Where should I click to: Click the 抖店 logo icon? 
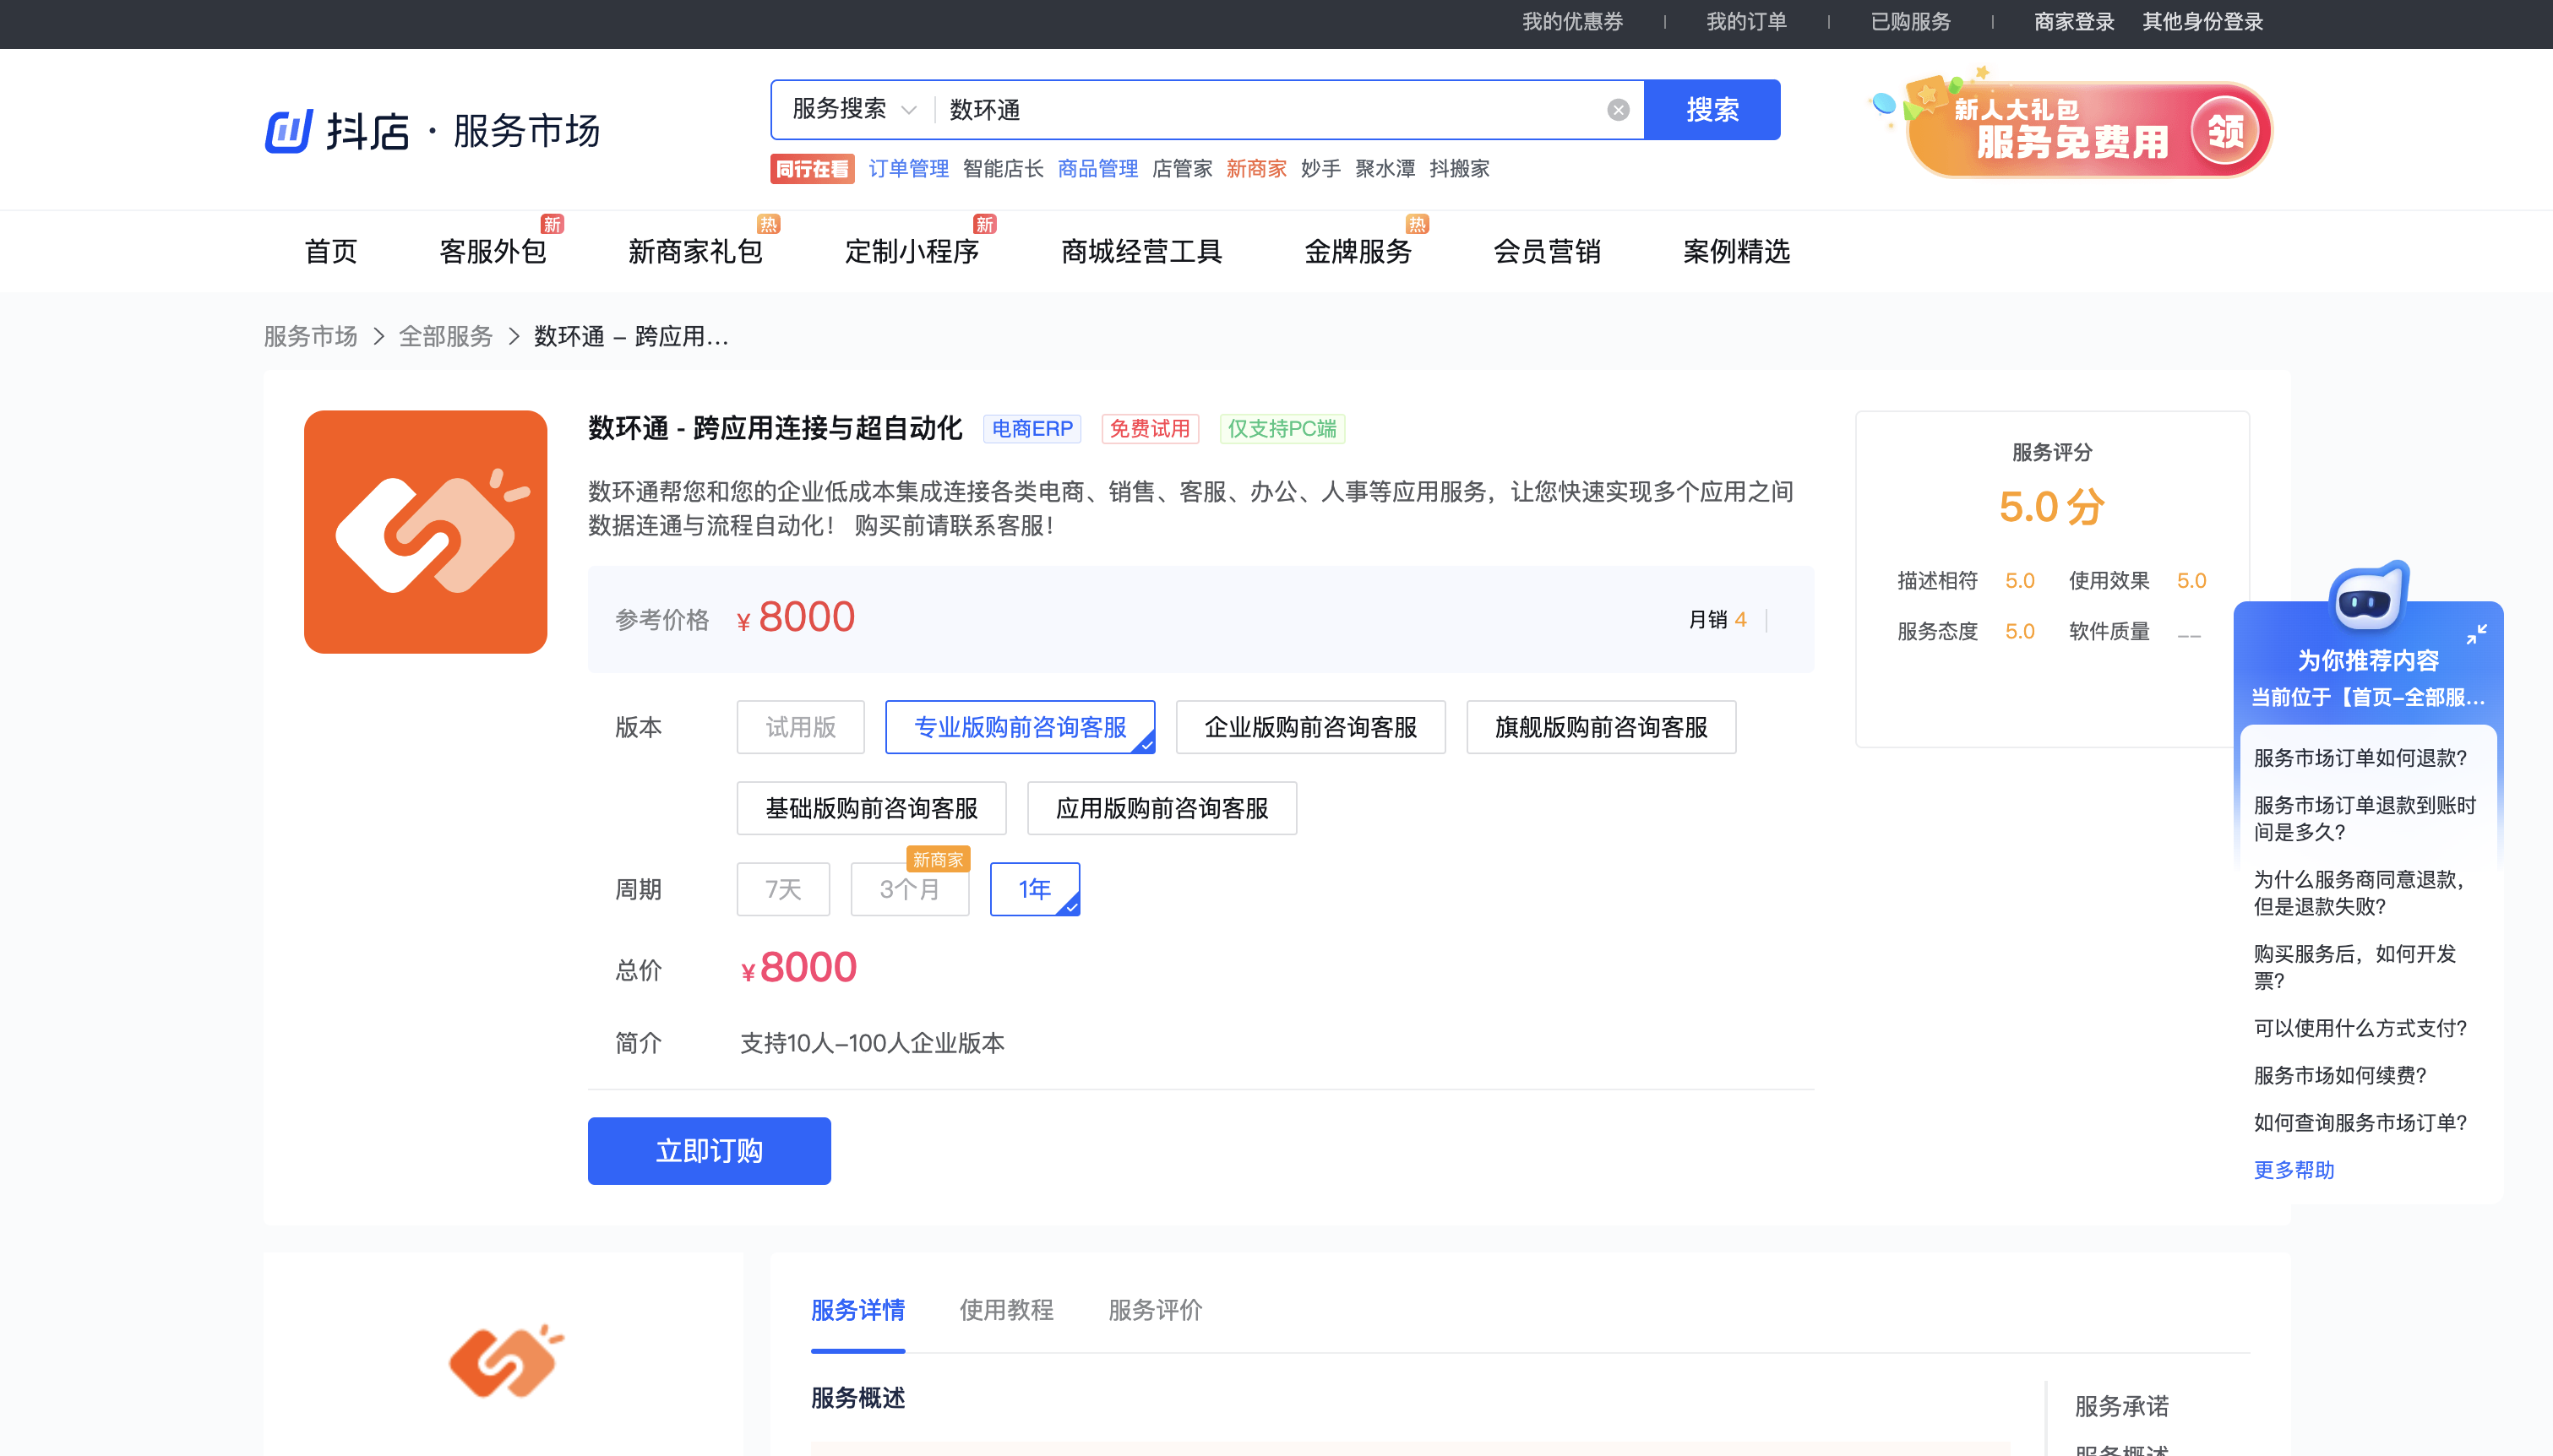288,131
